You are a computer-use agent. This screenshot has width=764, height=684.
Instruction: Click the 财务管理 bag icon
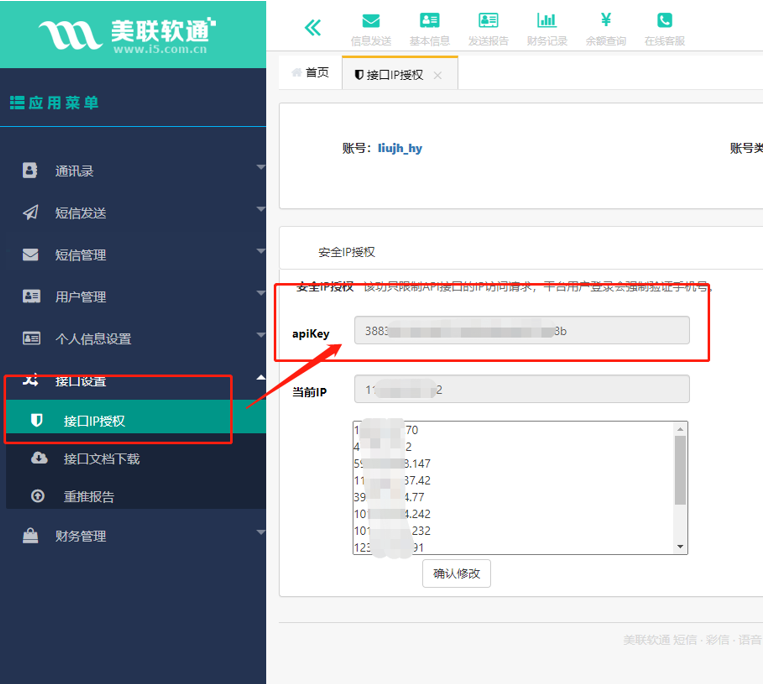pyautogui.click(x=30, y=535)
